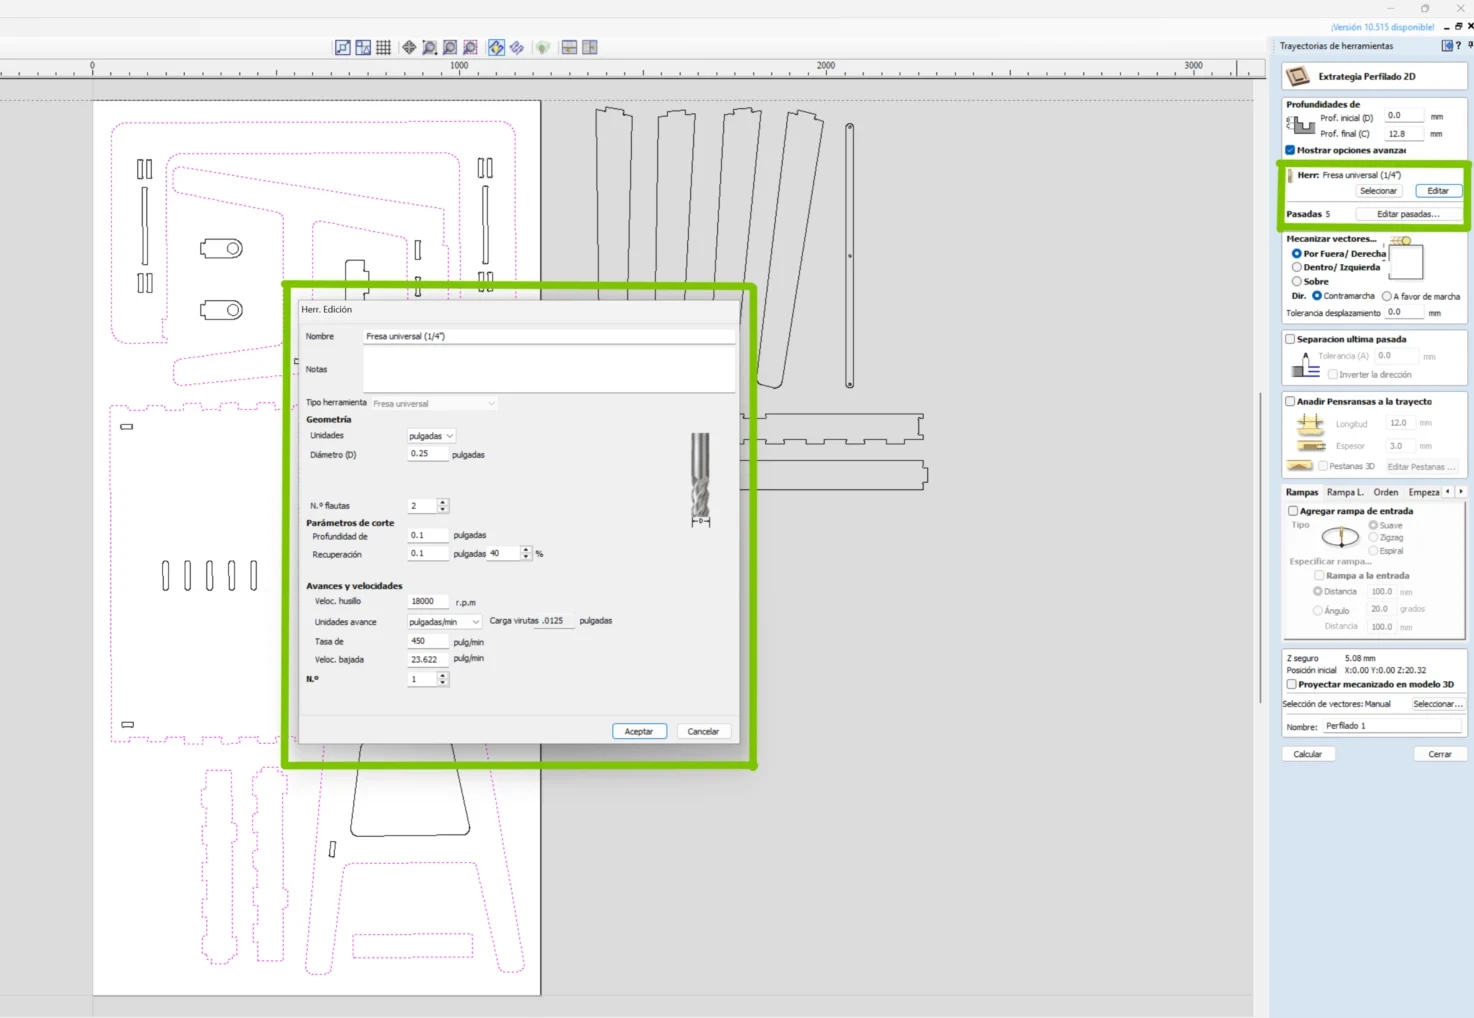Click the blue dock icon beside Trayectorias header
The width and height of the screenshot is (1474, 1018).
[x=1446, y=46]
